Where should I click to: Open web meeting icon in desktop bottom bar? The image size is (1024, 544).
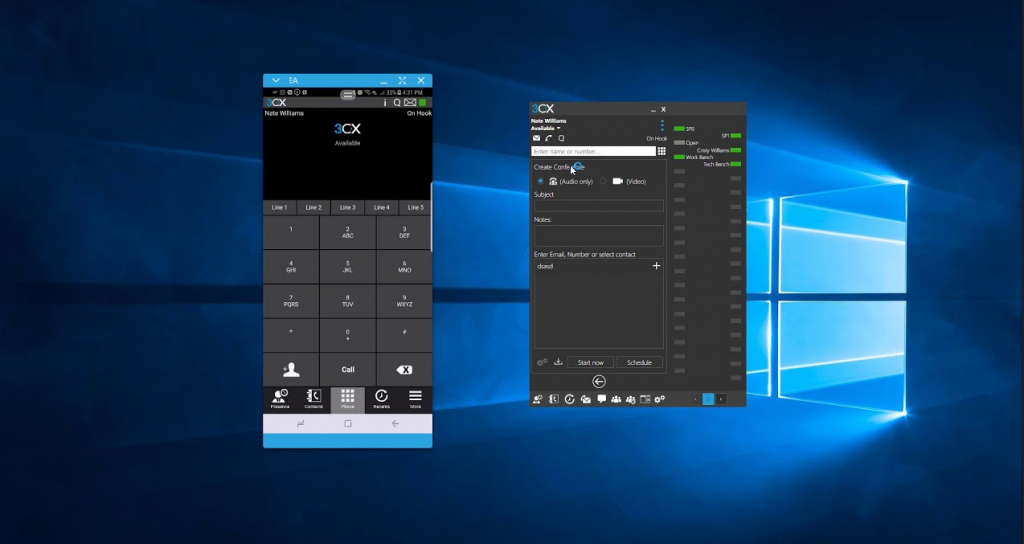pos(631,399)
